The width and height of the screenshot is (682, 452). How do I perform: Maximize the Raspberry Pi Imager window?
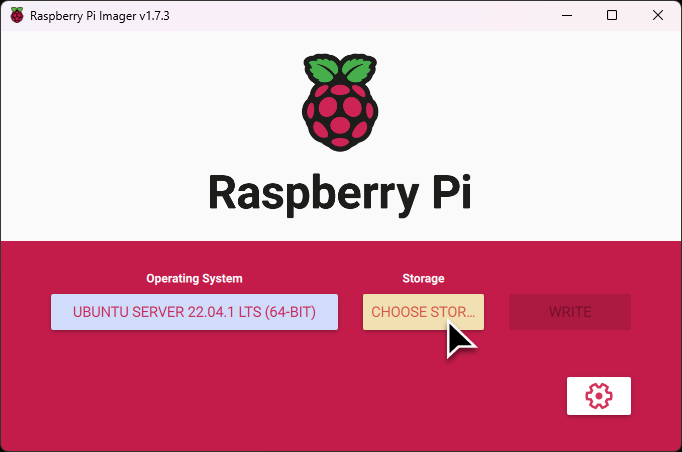tap(612, 16)
